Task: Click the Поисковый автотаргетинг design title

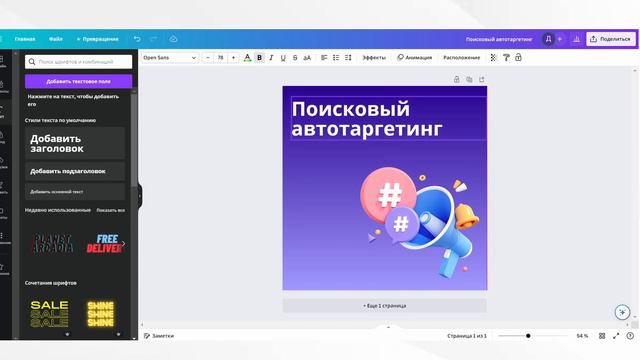Action: (x=499, y=39)
